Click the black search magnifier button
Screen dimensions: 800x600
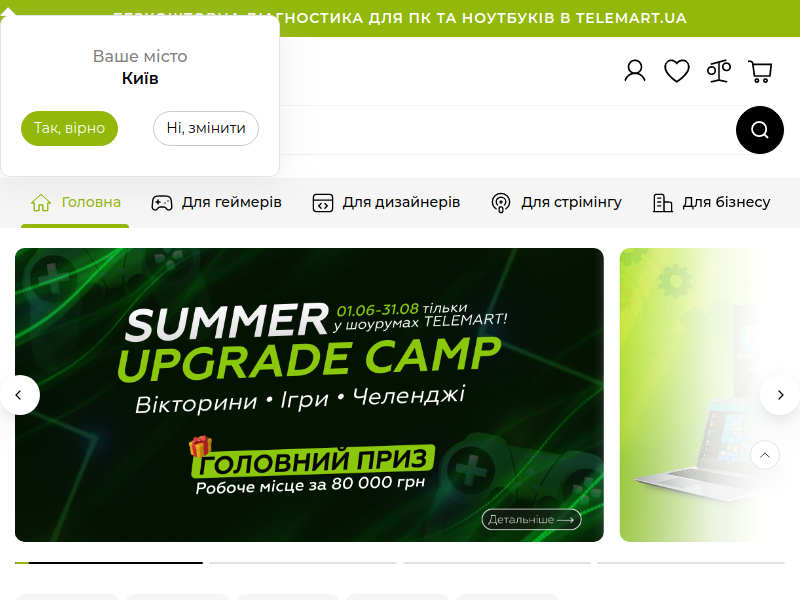[x=760, y=130]
